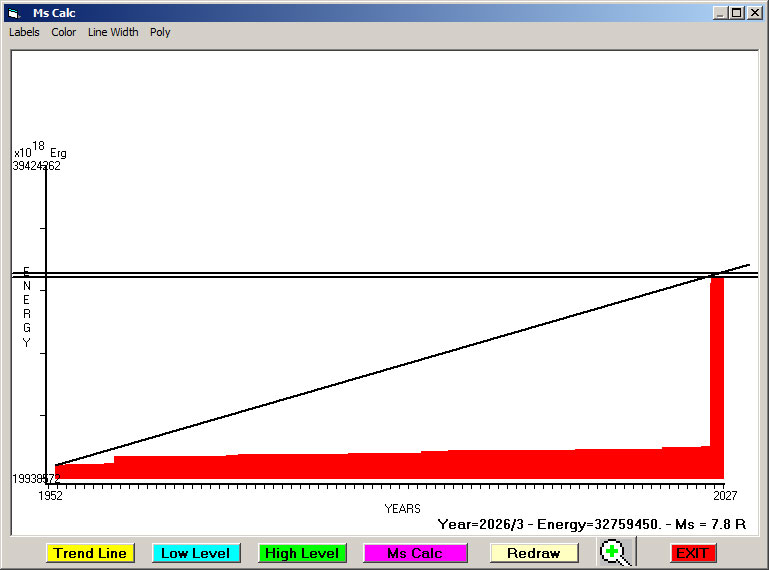Open the Line Width menu

coord(113,32)
